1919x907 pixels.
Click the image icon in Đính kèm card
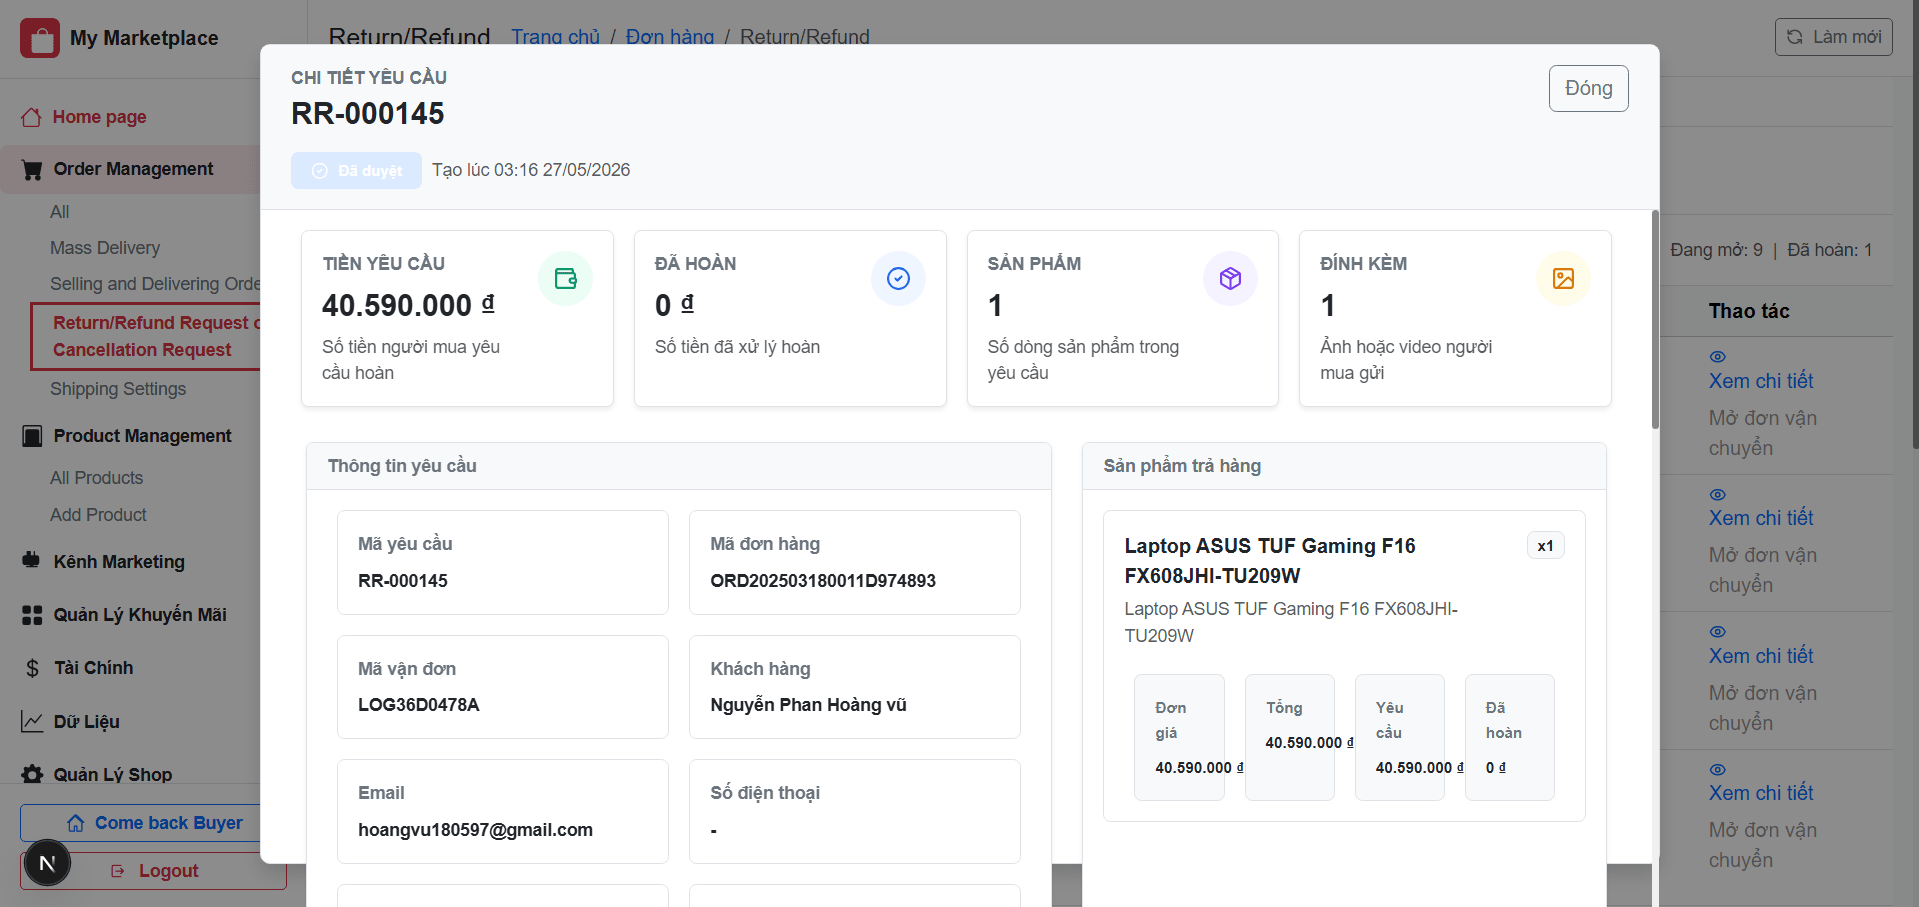point(1563,278)
